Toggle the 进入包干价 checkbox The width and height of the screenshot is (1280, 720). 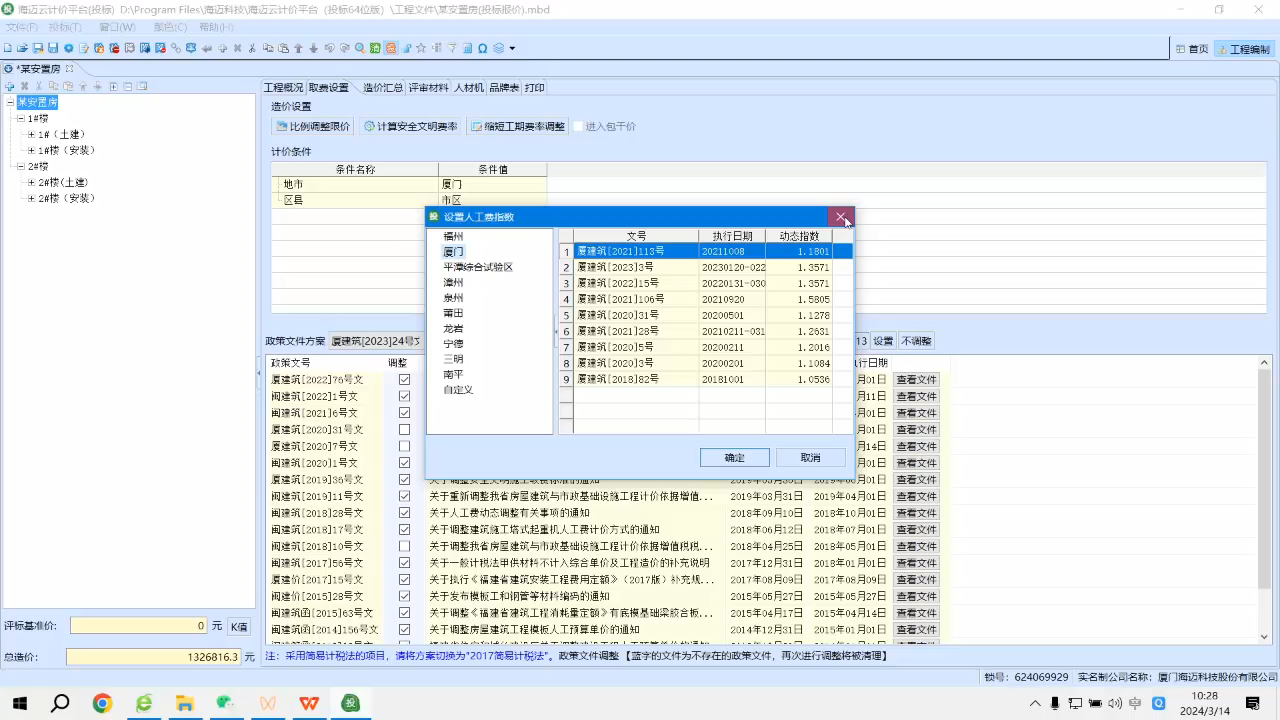point(578,126)
